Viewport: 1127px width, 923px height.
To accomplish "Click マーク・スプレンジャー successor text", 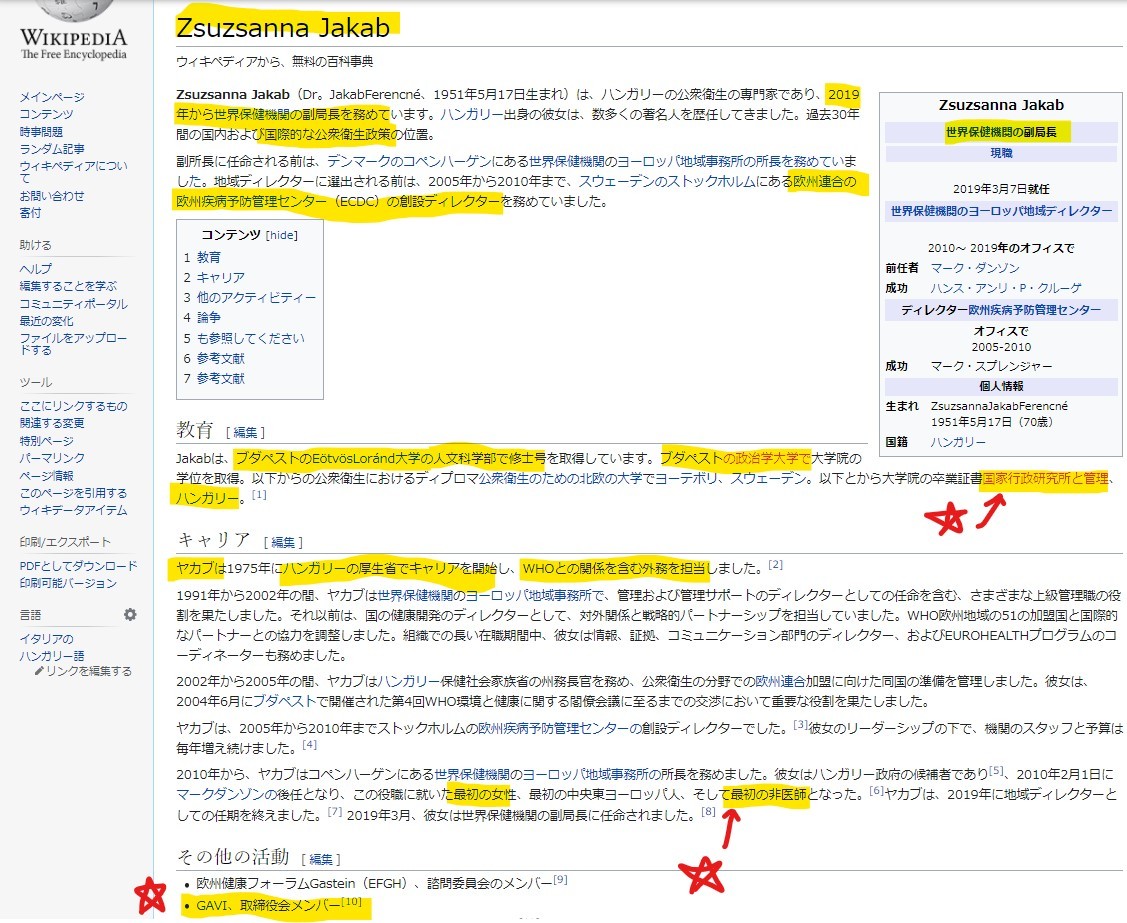I will coord(991,367).
